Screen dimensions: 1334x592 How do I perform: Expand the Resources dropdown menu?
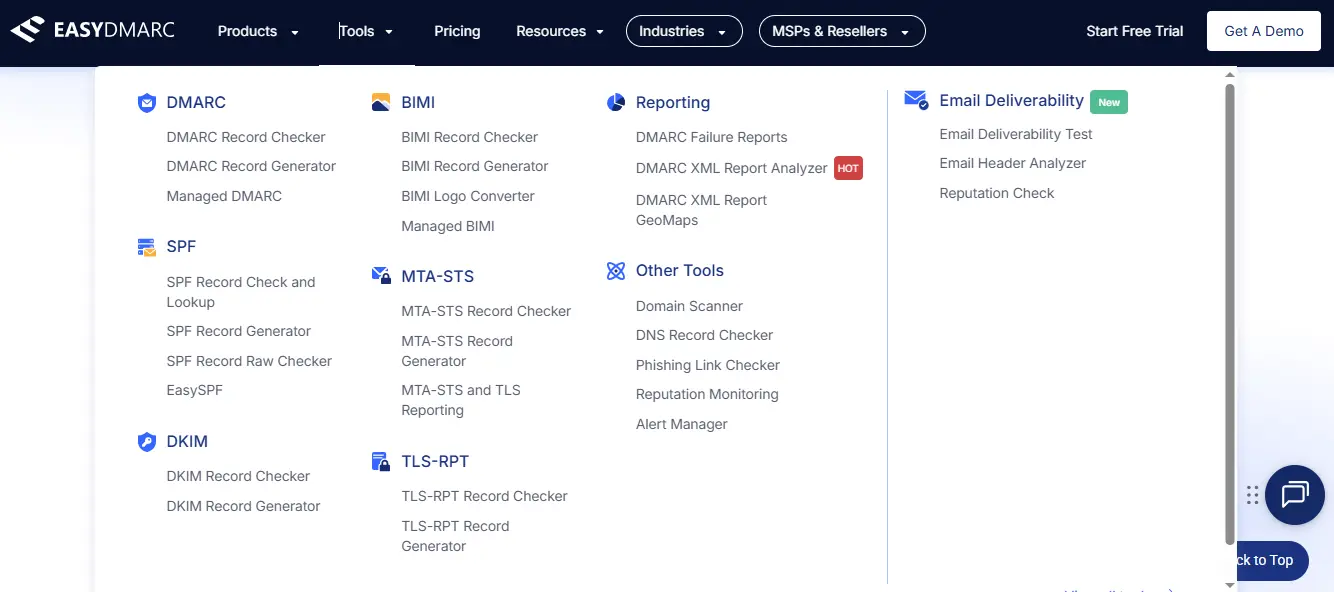point(560,31)
